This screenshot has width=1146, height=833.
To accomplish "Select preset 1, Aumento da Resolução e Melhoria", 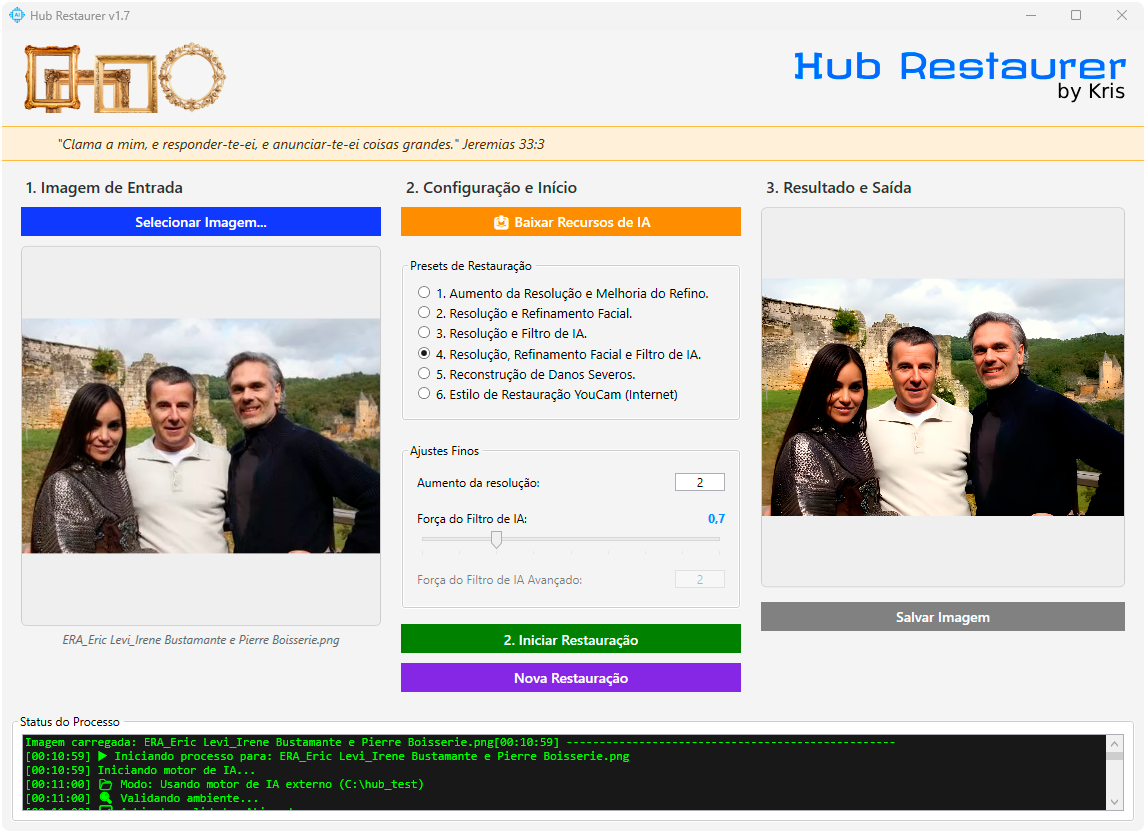I will (x=423, y=291).
